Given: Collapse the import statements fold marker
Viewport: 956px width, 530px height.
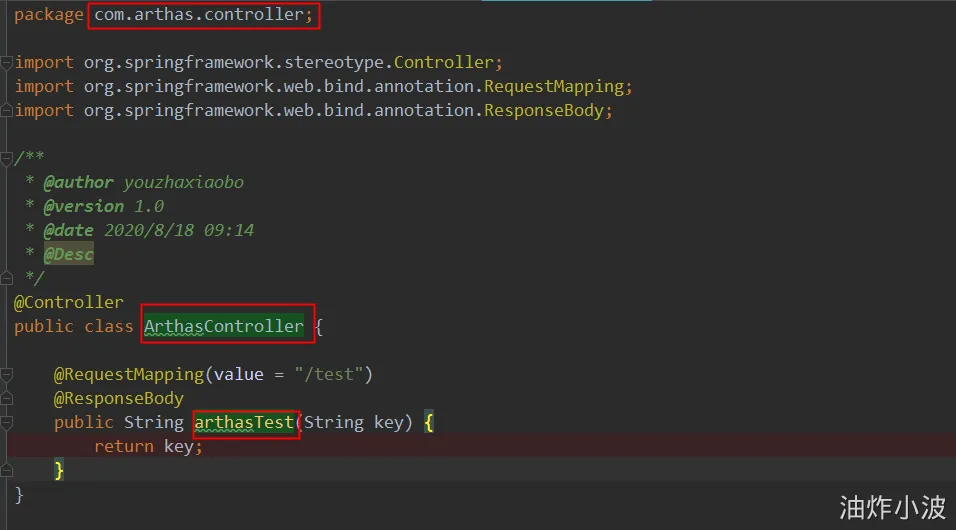Looking at the screenshot, I should pos(6,63).
